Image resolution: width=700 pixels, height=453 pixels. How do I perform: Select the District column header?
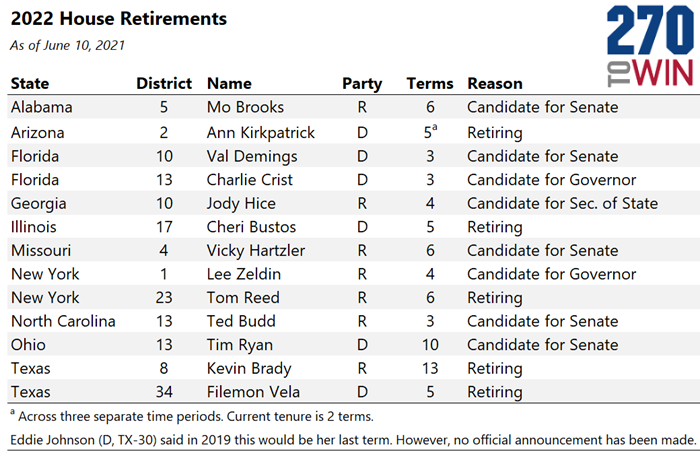point(164,83)
